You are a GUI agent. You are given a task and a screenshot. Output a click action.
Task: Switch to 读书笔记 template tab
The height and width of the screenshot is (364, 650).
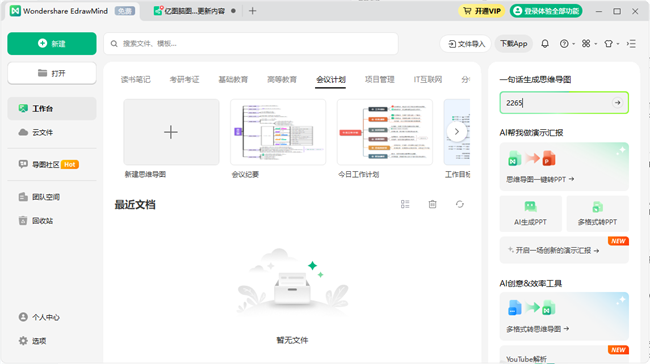click(136, 80)
